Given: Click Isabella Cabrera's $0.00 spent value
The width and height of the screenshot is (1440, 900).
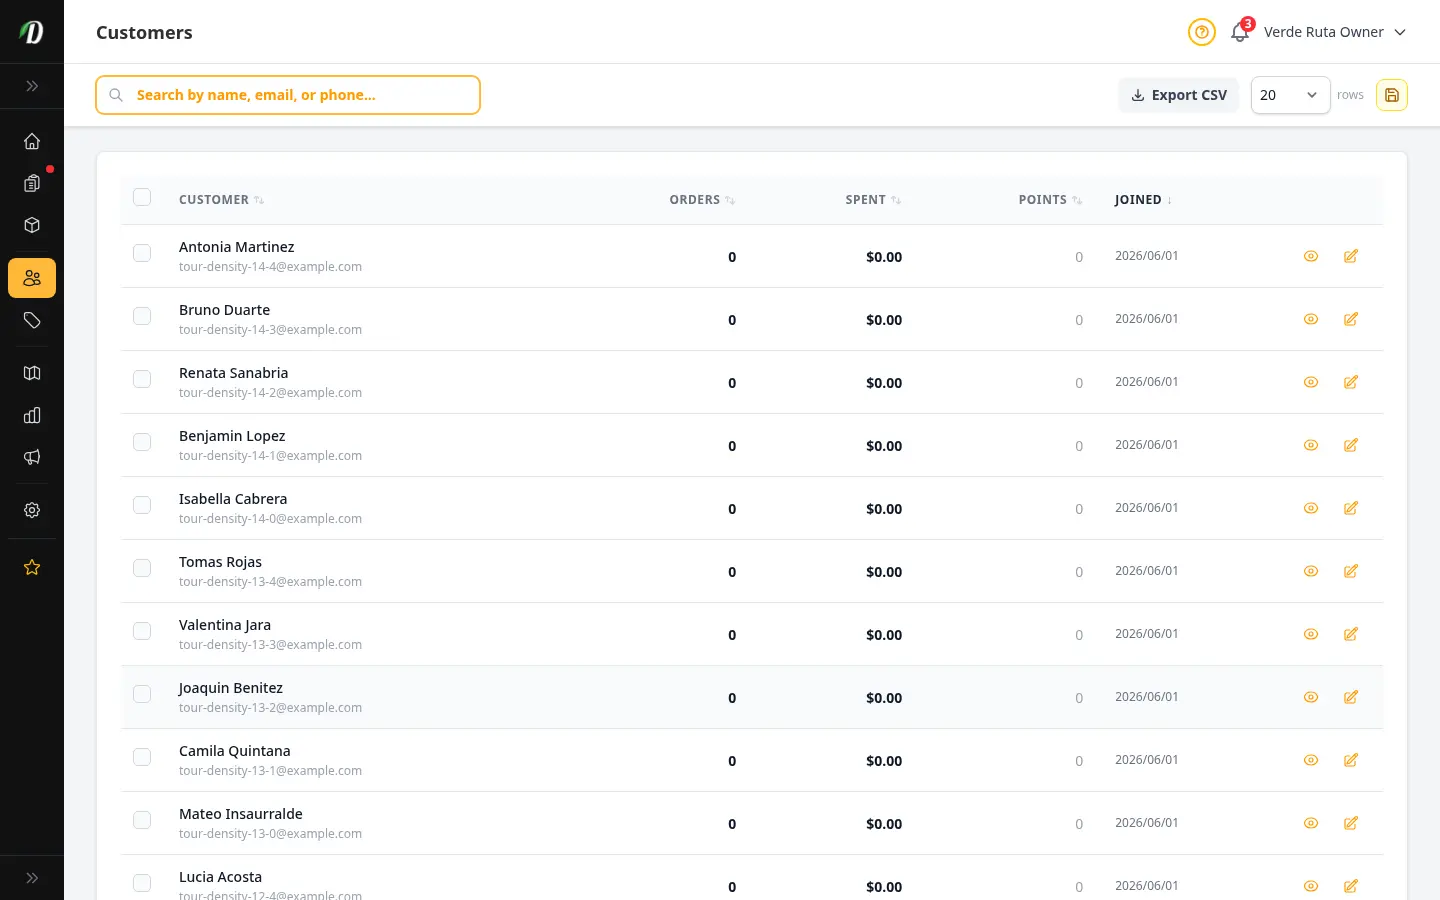Looking at the screenshot, I should [884, 509].
